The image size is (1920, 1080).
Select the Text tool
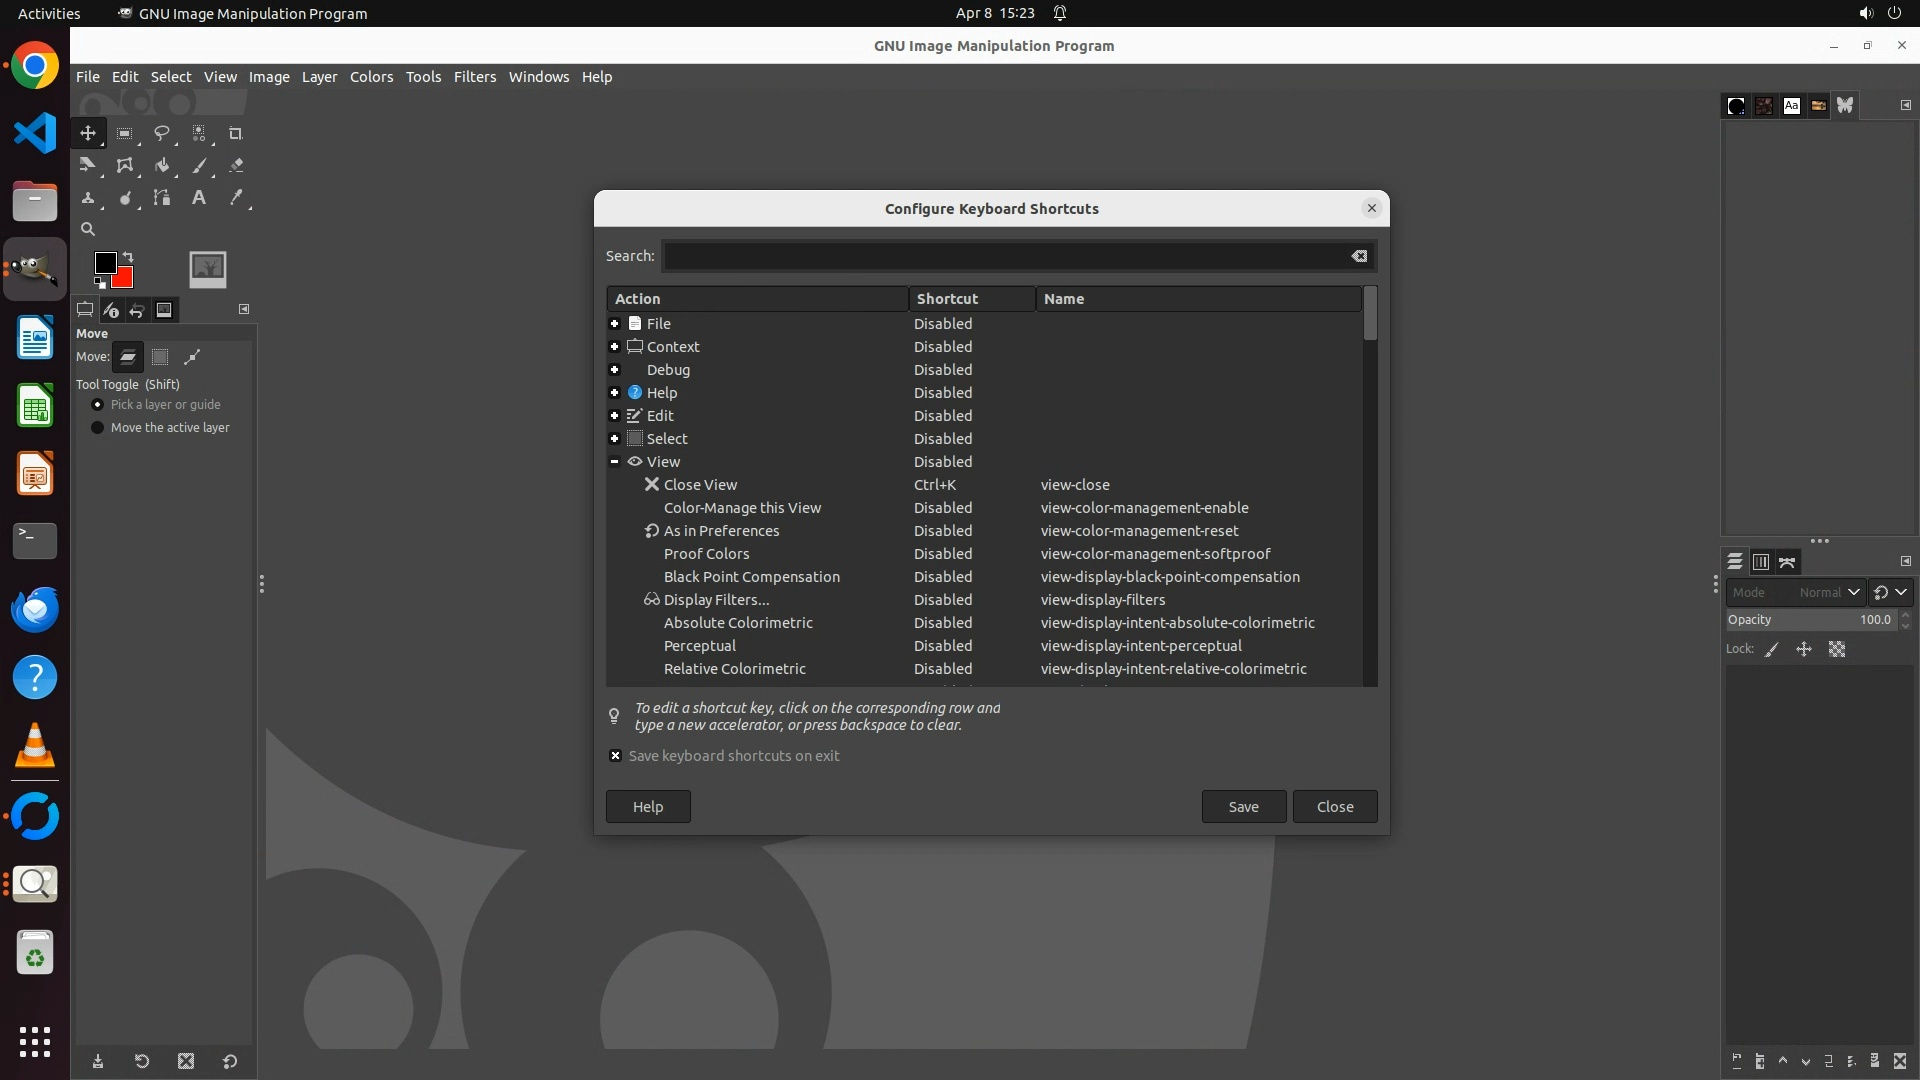pos(199,198)
